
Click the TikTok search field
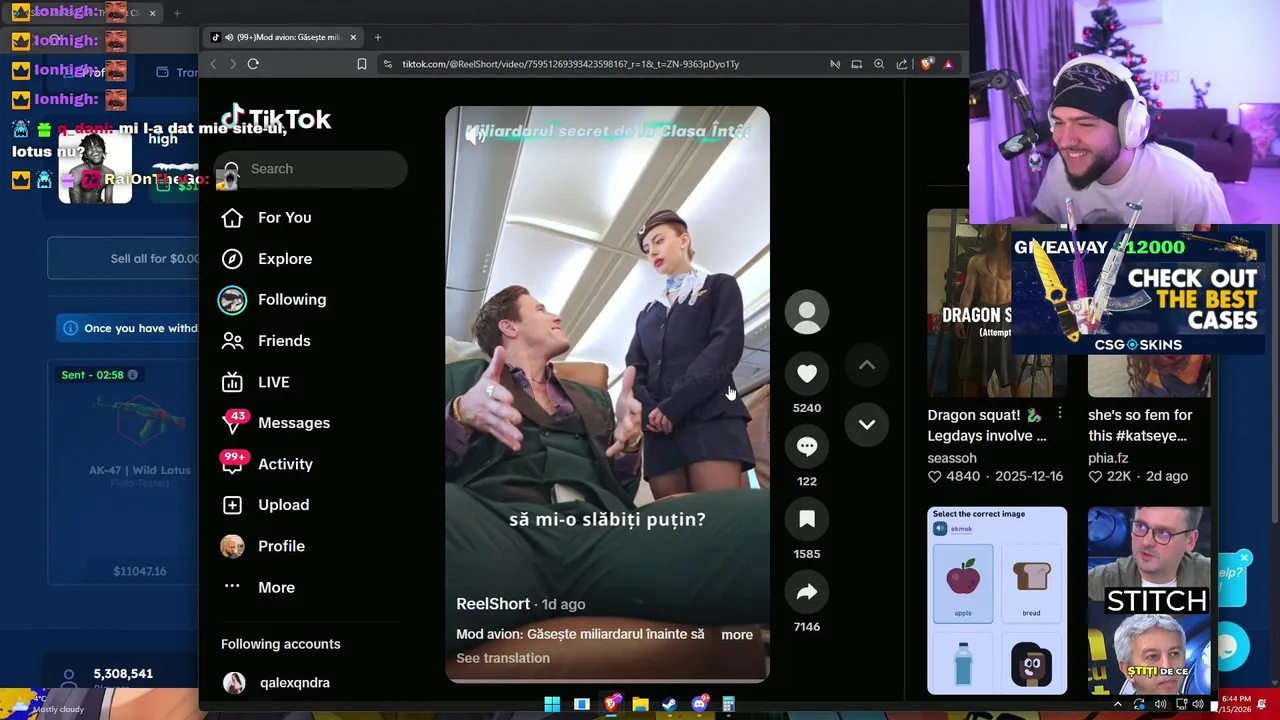[311, 169]
